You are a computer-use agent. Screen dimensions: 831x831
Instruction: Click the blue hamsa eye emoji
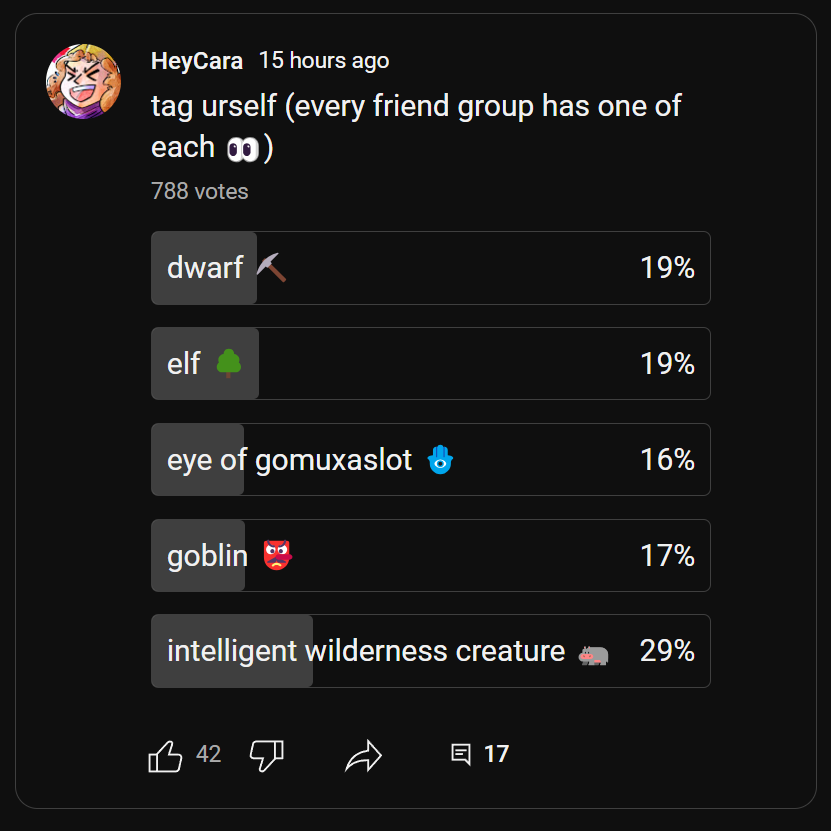(439, 460)
